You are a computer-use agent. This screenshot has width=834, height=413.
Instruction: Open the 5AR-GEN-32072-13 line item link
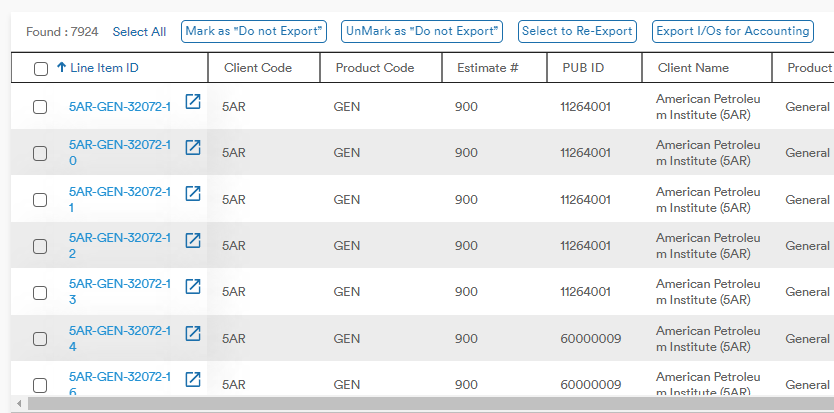coord(120,292)
